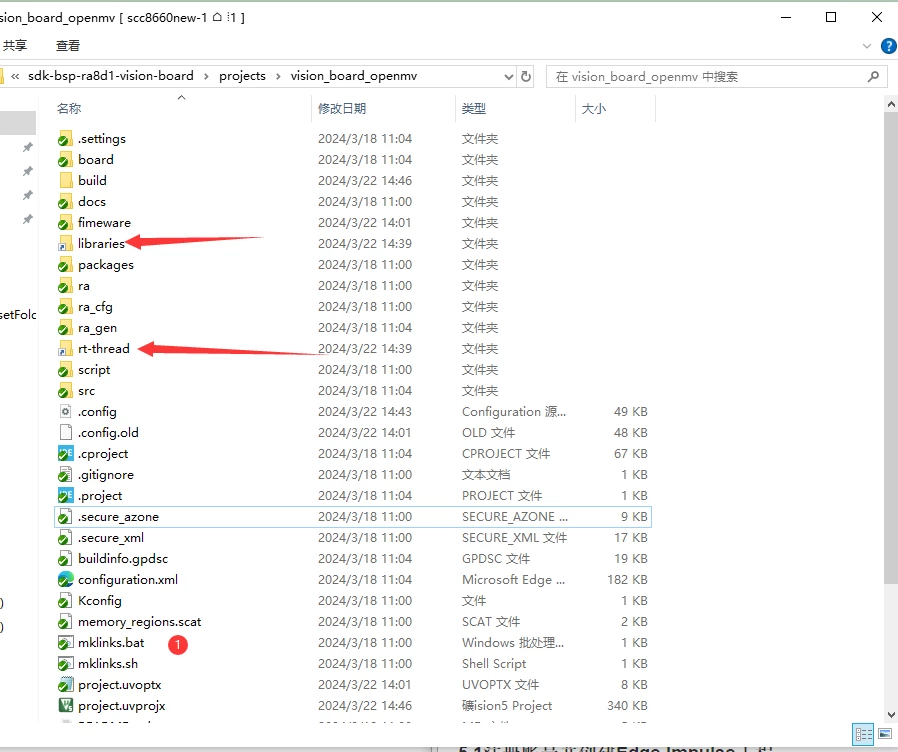The height and width of the screenshot is (752, 898).
Task: Click the 340 KB size cell
Action: 627,706
